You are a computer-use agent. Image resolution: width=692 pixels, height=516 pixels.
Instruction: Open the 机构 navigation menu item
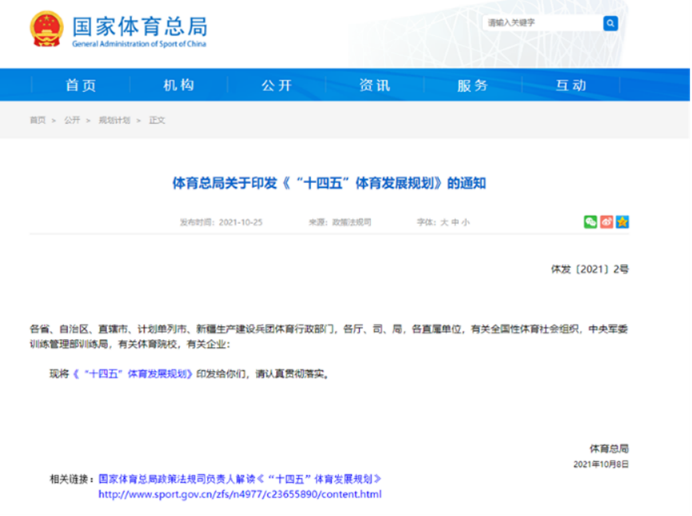coord(179,85)
